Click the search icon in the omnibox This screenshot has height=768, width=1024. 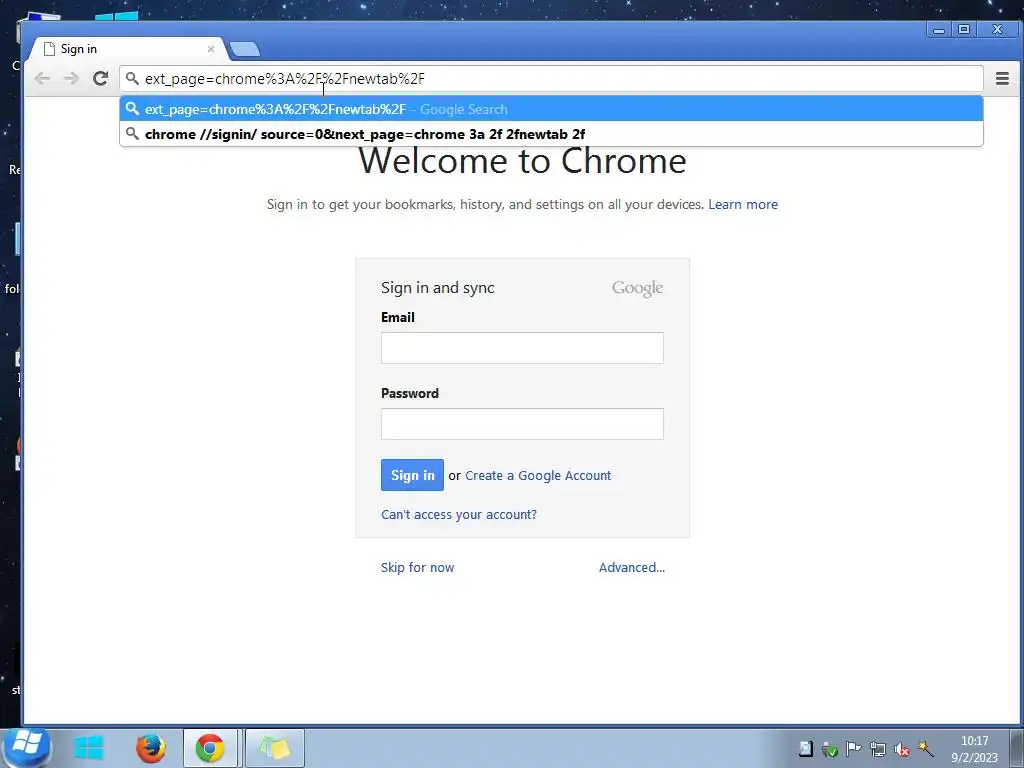pyautogui.click(x=132, y=79)
